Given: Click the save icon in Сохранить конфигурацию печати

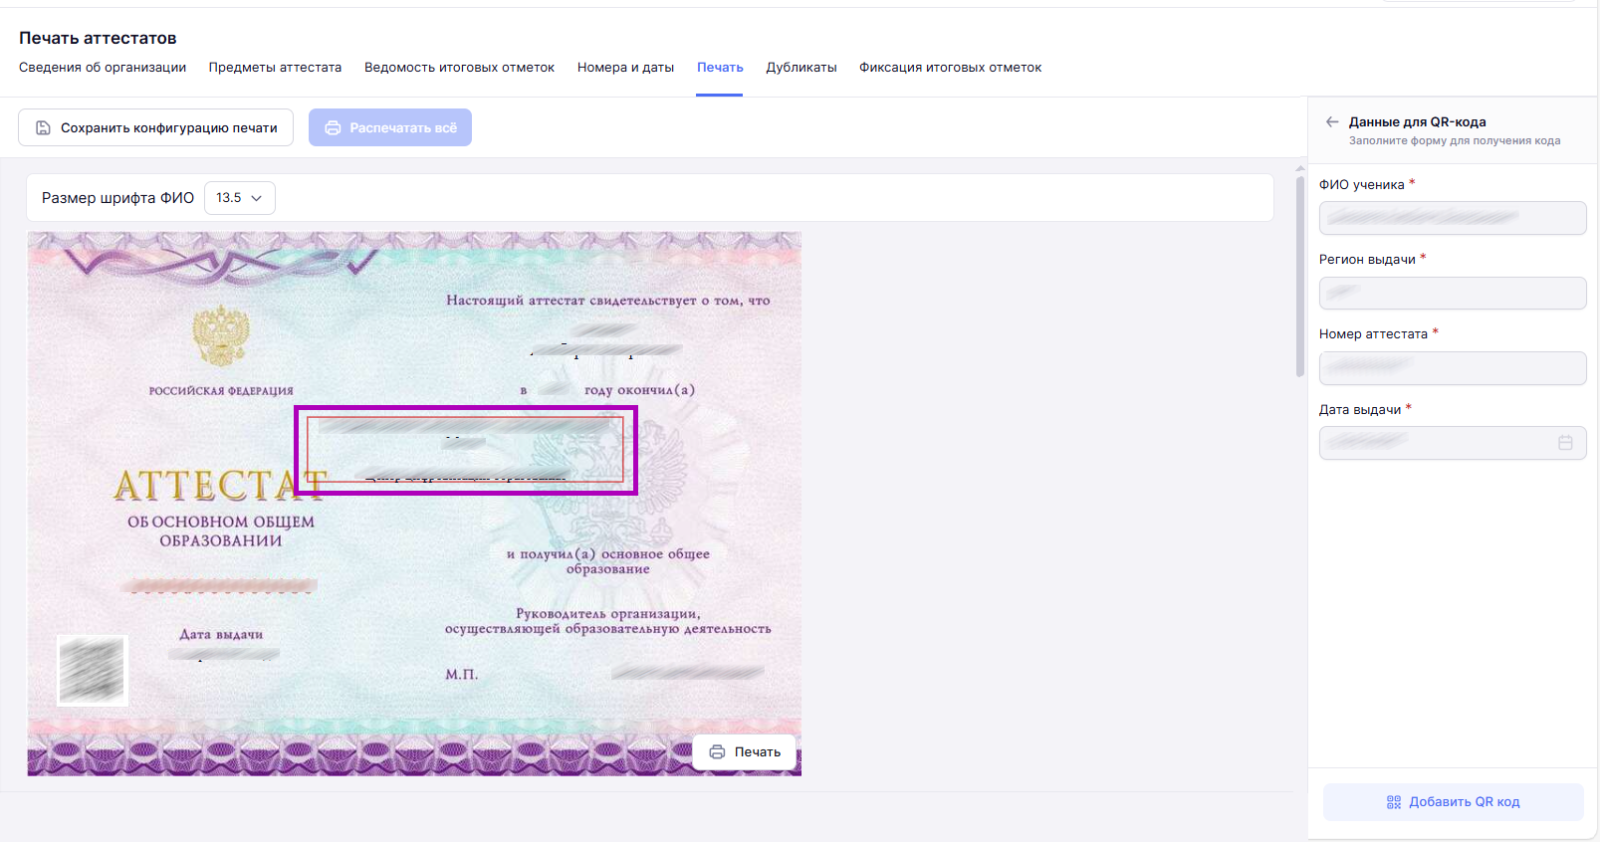Looking at the screenshot, I should click(x=43, y=128).
